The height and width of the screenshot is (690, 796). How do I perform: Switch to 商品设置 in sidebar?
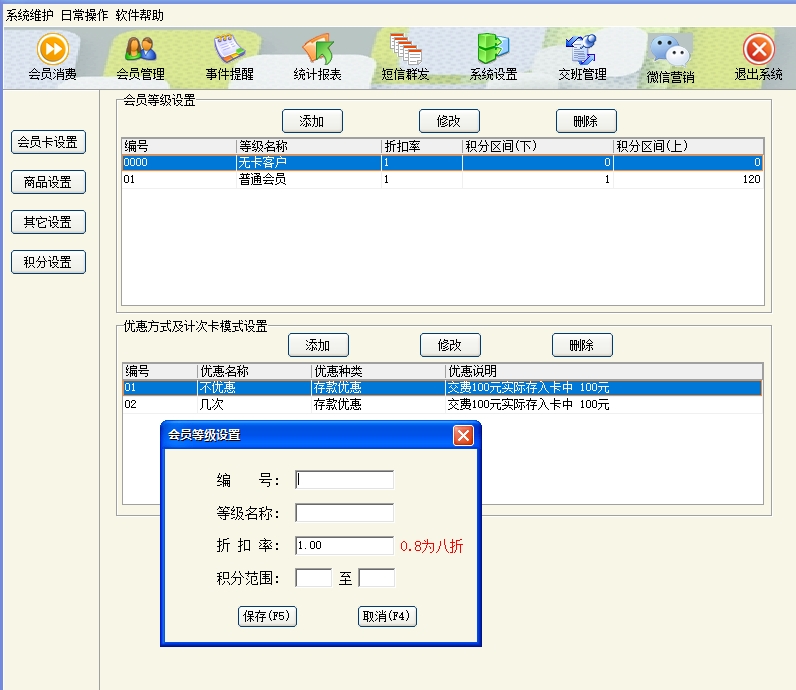tap(48, 182)
